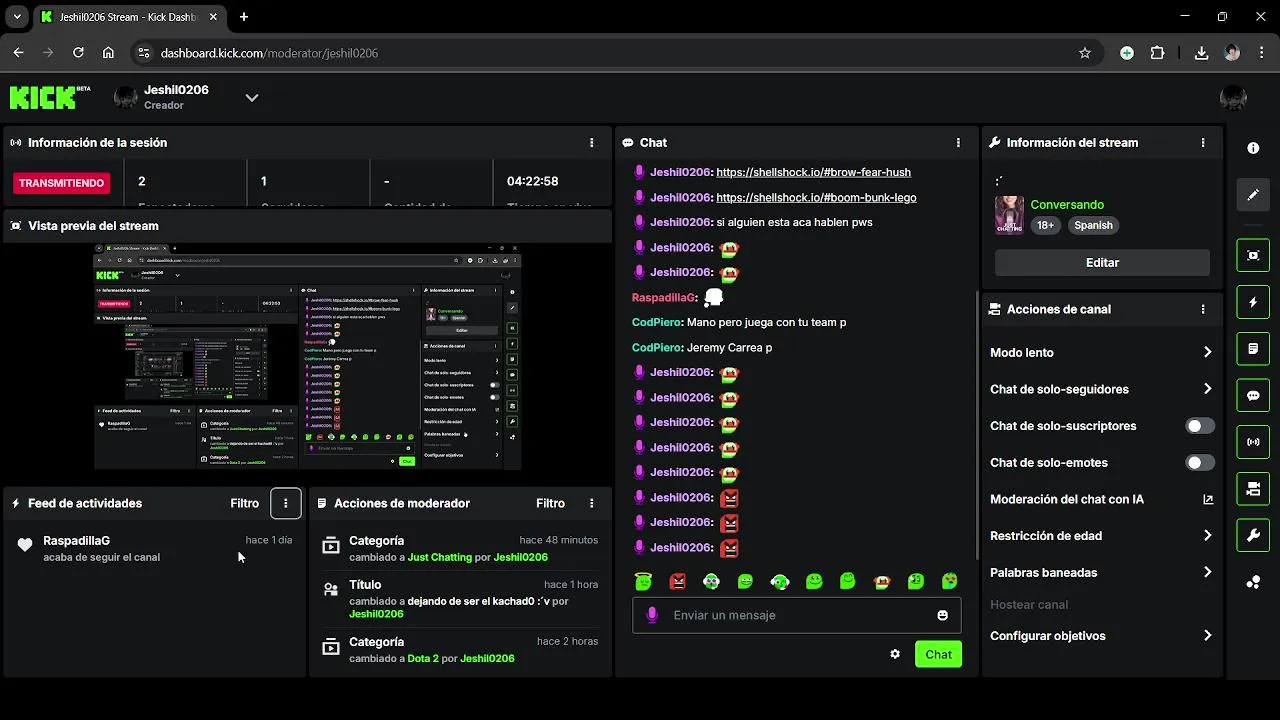Open the emoji picker in message box
1280x720 pixels.
(942, 615)
